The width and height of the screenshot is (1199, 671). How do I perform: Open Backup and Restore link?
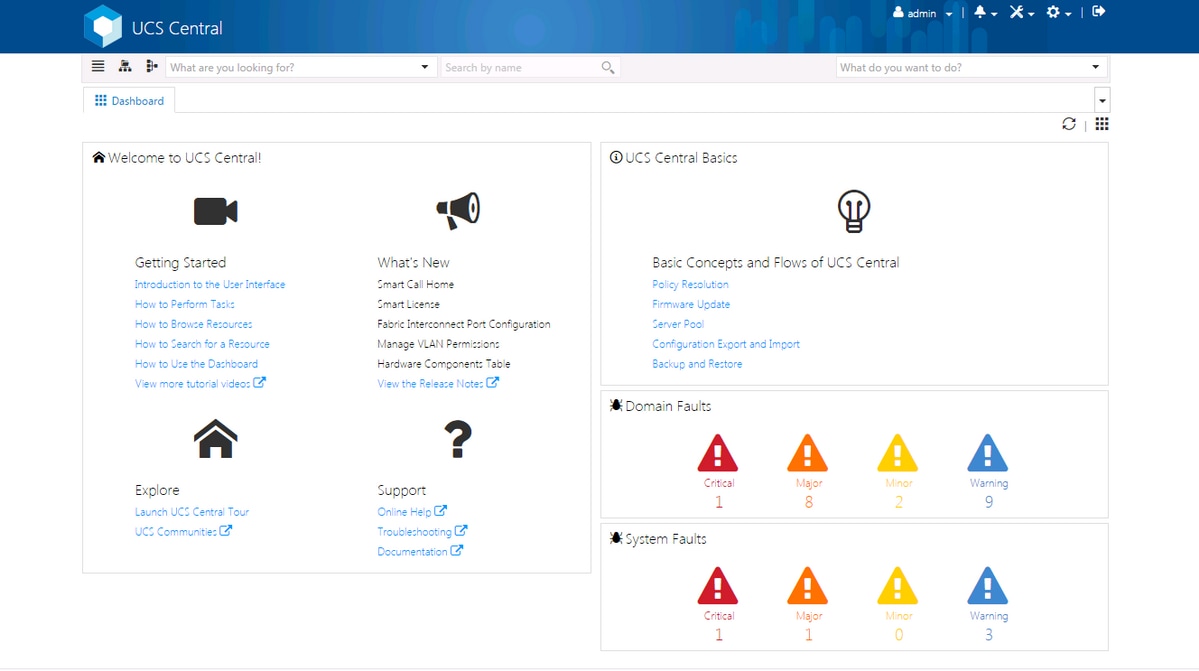(697, 364)
